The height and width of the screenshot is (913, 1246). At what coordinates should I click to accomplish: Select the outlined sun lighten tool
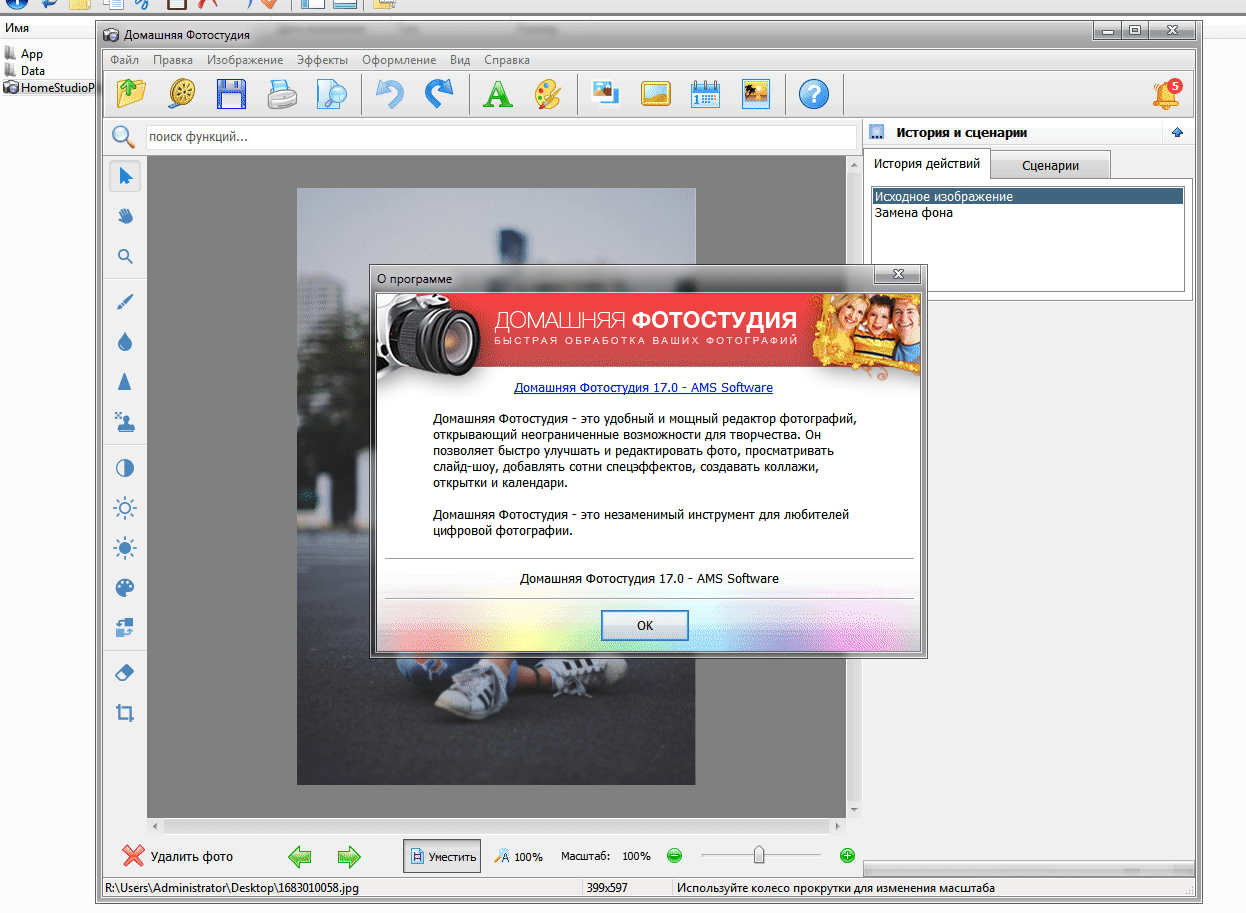click(125, 508)
